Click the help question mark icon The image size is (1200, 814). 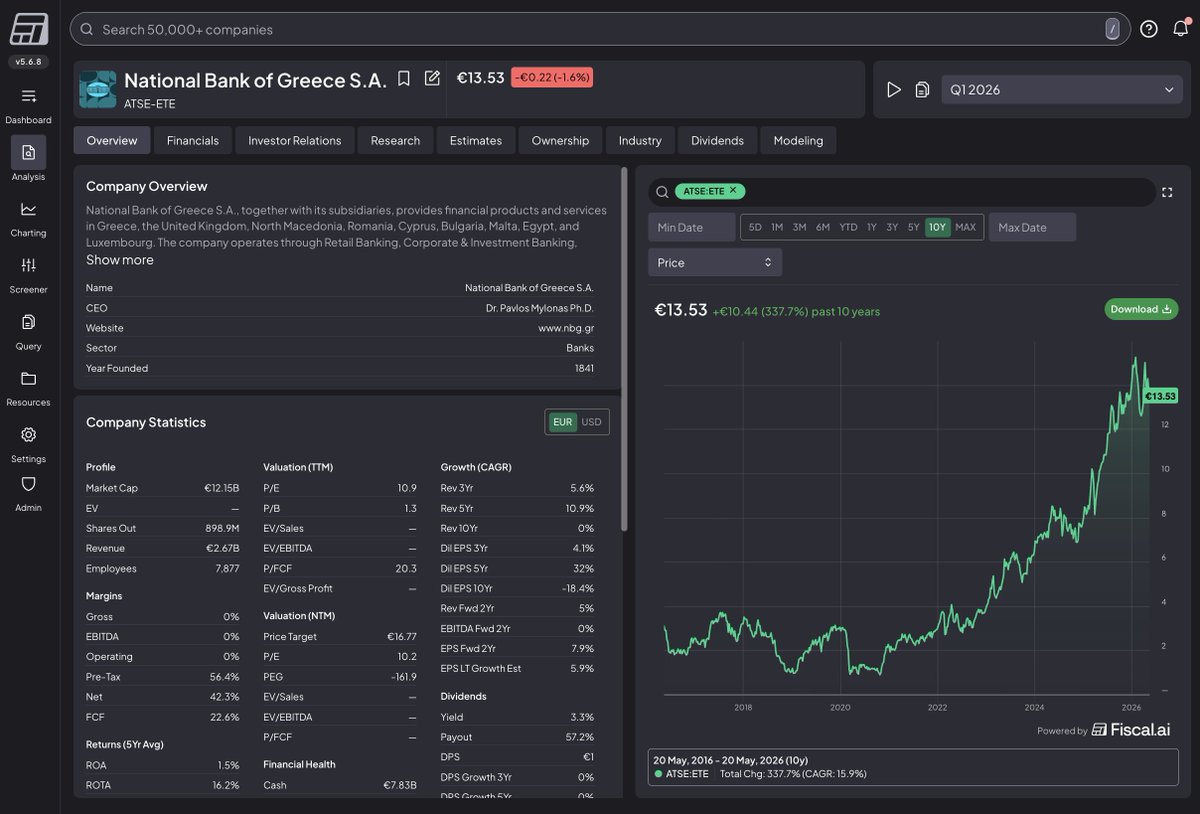(1149, 29)
